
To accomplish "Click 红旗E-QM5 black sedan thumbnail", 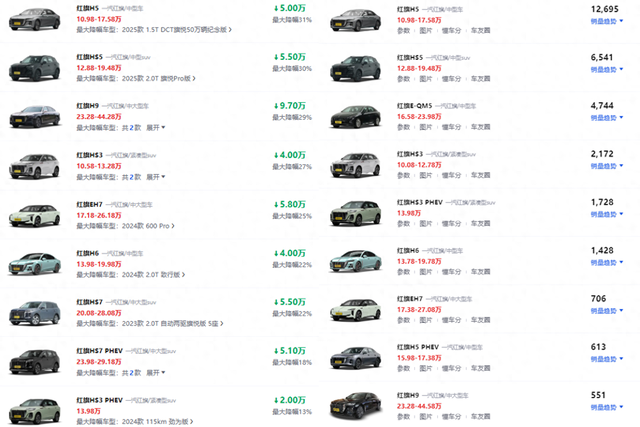I will [x=356, y=117].
